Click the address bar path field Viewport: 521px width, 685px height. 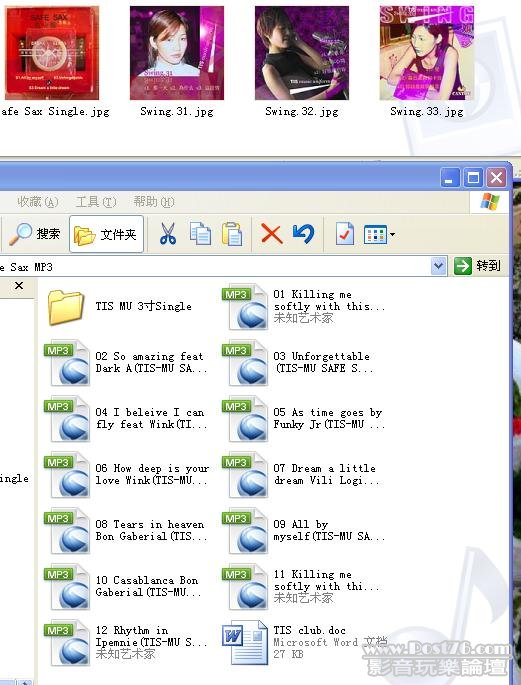click(214, 266)
